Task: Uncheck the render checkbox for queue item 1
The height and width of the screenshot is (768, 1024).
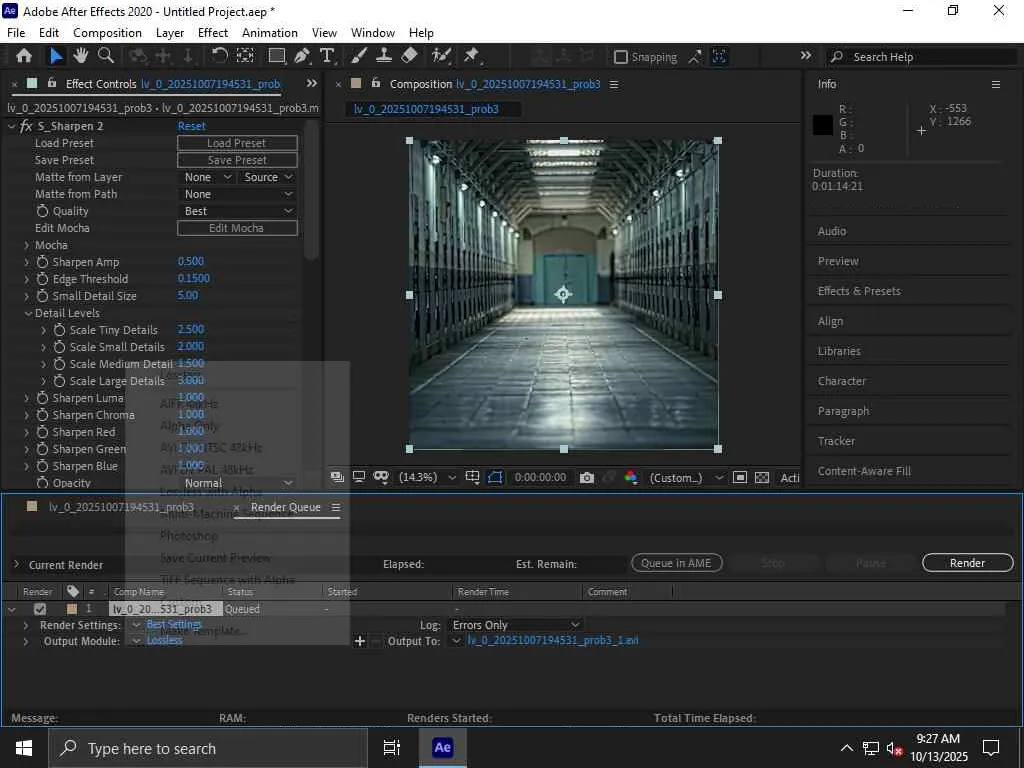Action: pos(40,609)
